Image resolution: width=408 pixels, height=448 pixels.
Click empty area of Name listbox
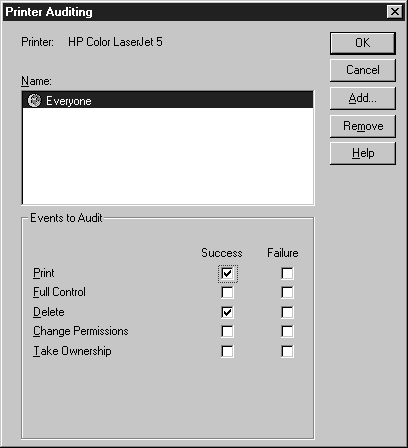coord(168,155)
